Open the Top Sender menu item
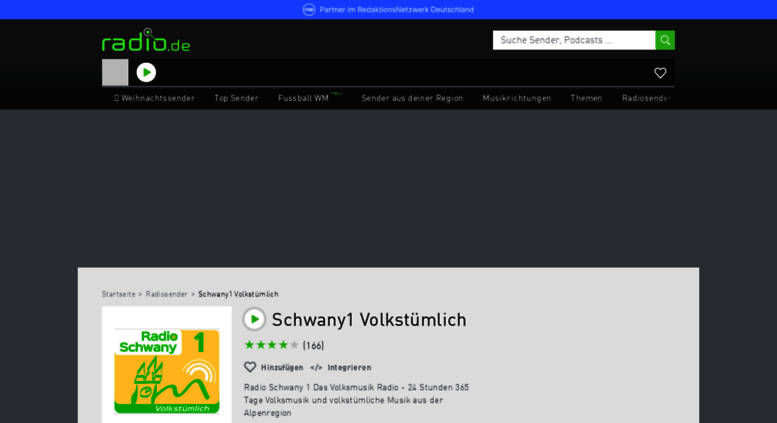Image resolution: width=777 pixels, height=423 pixels. tap(236, 98)
